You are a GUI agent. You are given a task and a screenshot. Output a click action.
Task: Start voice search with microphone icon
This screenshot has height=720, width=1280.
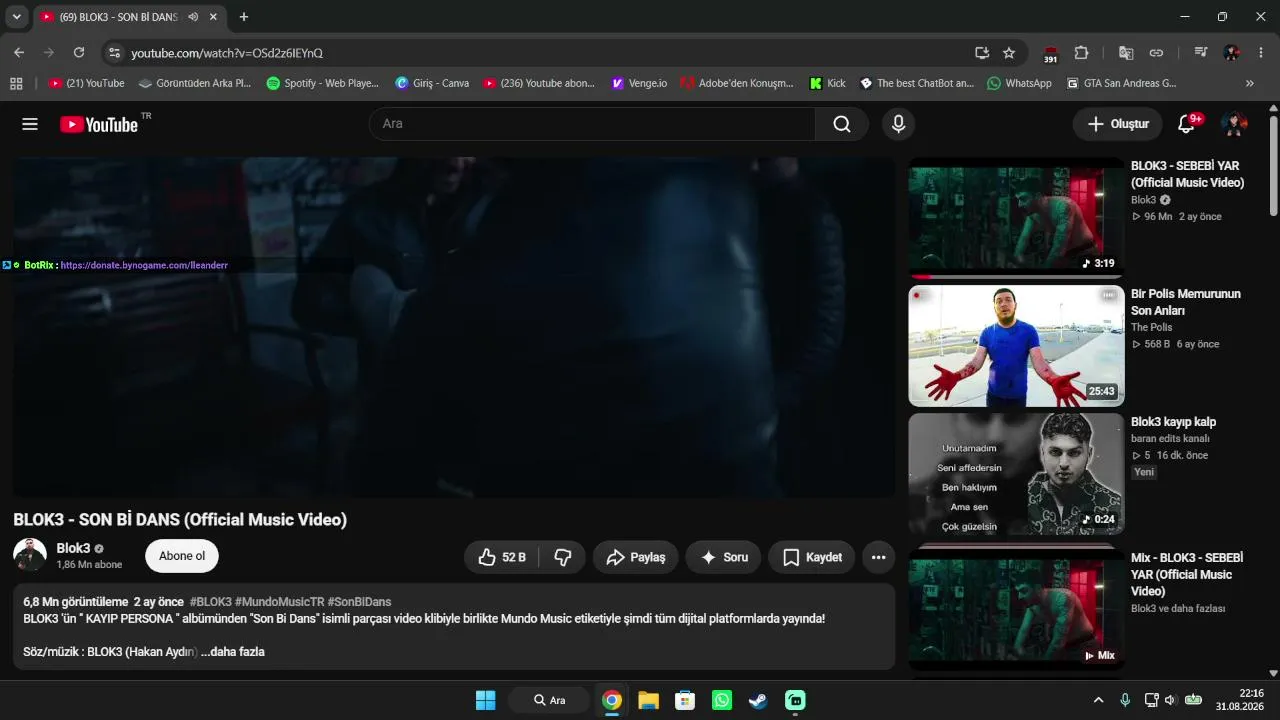pos(898,124)
